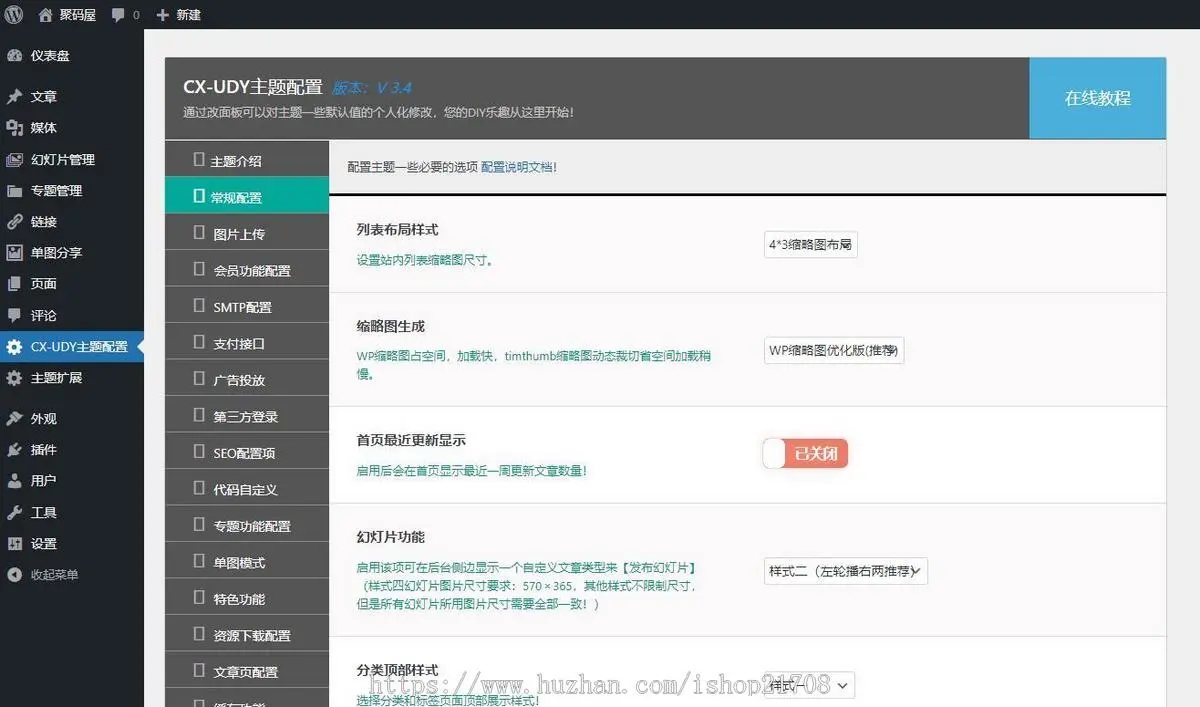The image size is (1200, 707).
Task: Click the 仪表盘 dashboard icon
Action: (14, 56)
